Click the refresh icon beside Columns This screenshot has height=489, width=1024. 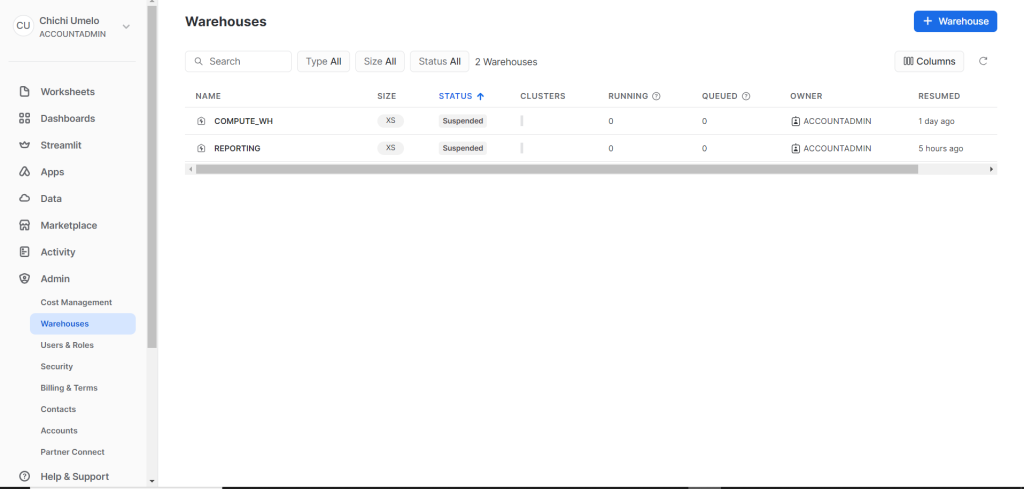click(983, 61)
